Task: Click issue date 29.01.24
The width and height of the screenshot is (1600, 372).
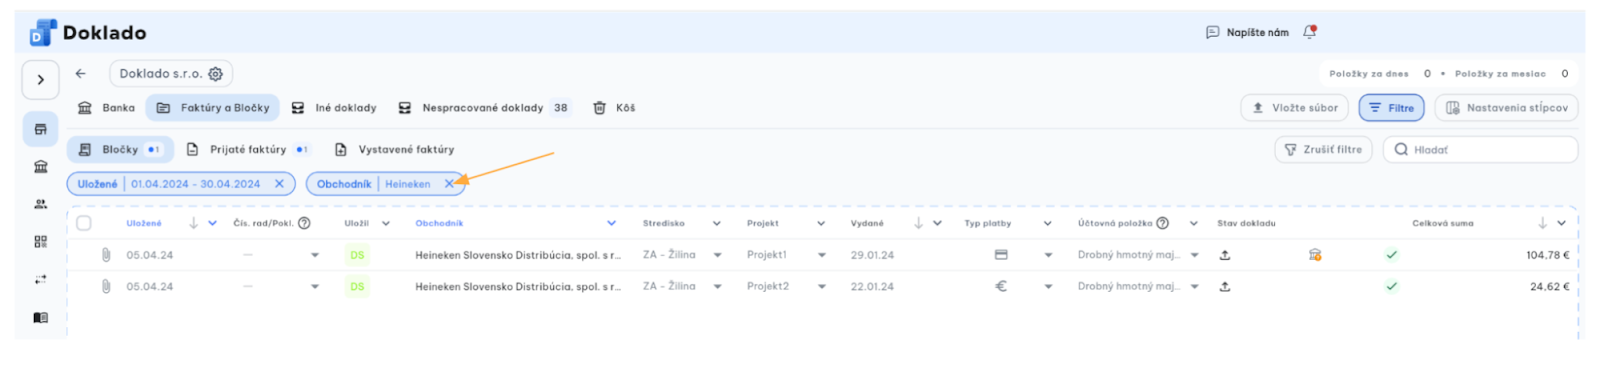Action: point(872,255)
